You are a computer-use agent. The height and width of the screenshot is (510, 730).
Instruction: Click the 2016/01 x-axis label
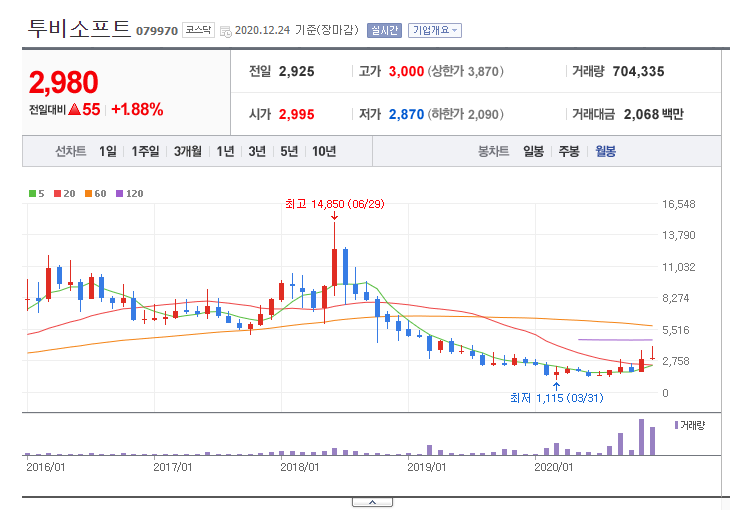coord(46,467)
